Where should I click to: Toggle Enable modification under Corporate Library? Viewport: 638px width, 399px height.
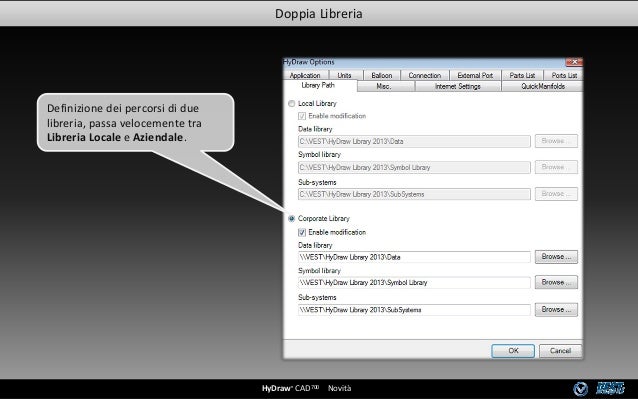click(x=302, y=233)
